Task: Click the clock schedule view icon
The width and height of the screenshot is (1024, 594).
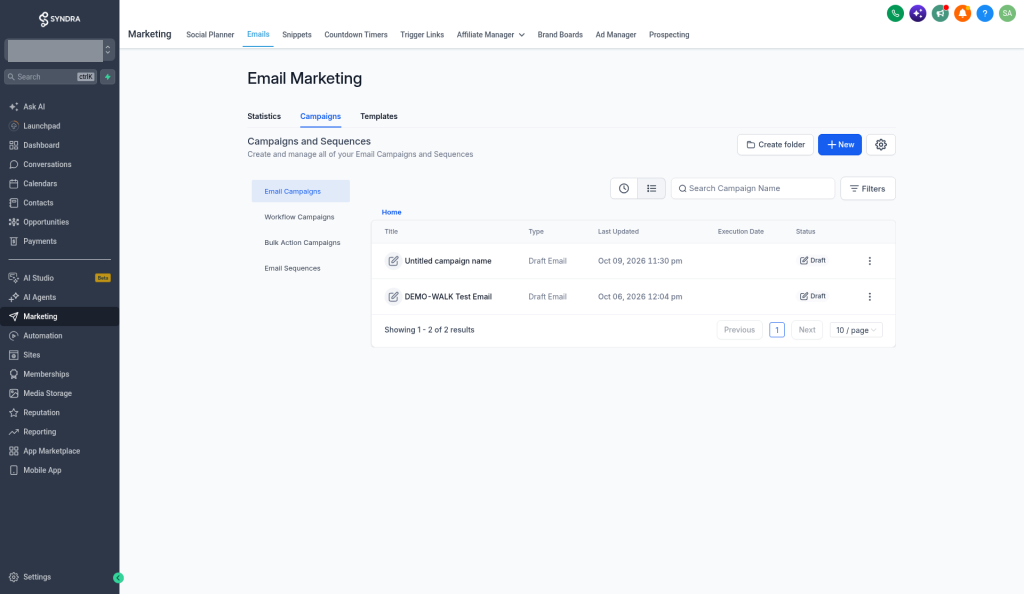Action: click(x=624, y=189)
